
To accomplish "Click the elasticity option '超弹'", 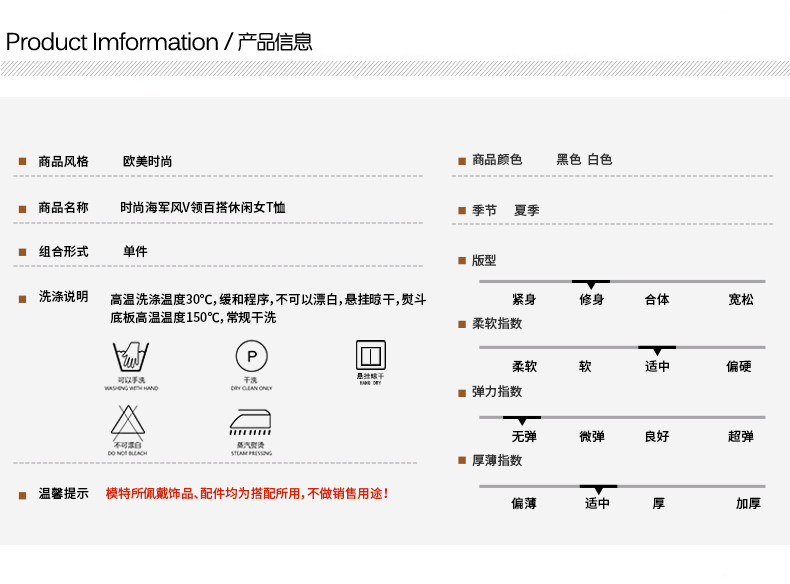I will pos(741,436).
